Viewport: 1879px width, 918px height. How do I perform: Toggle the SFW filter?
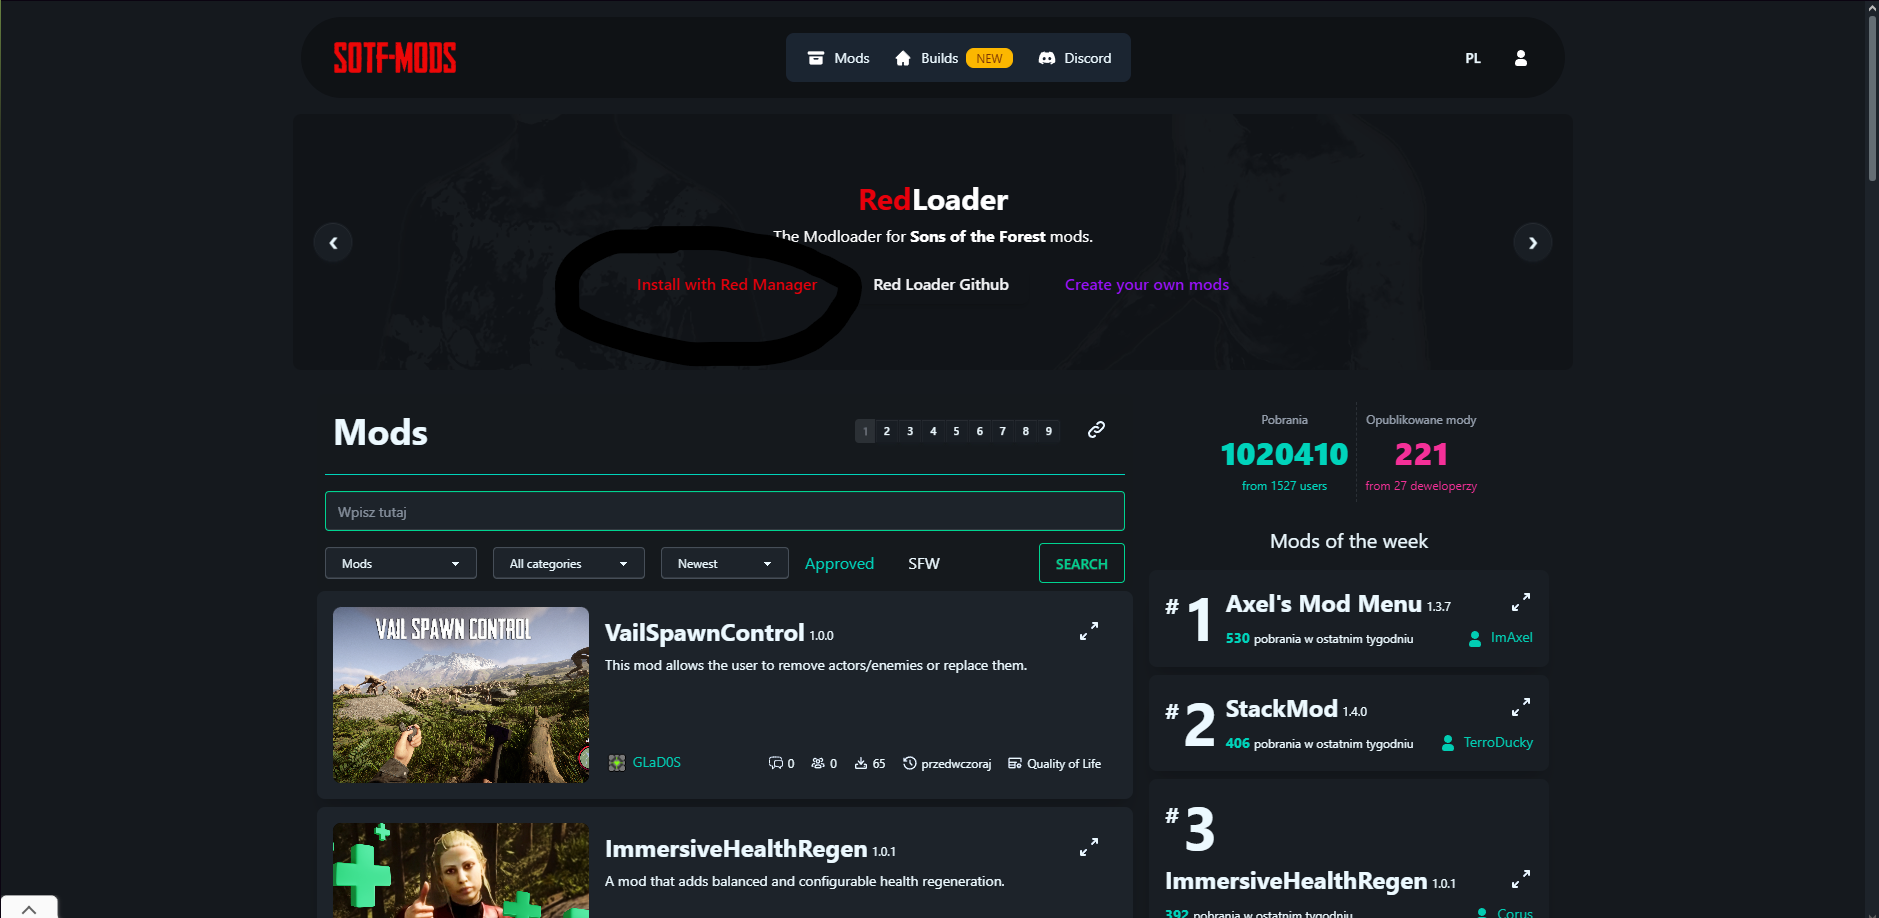tap(924, 564)
